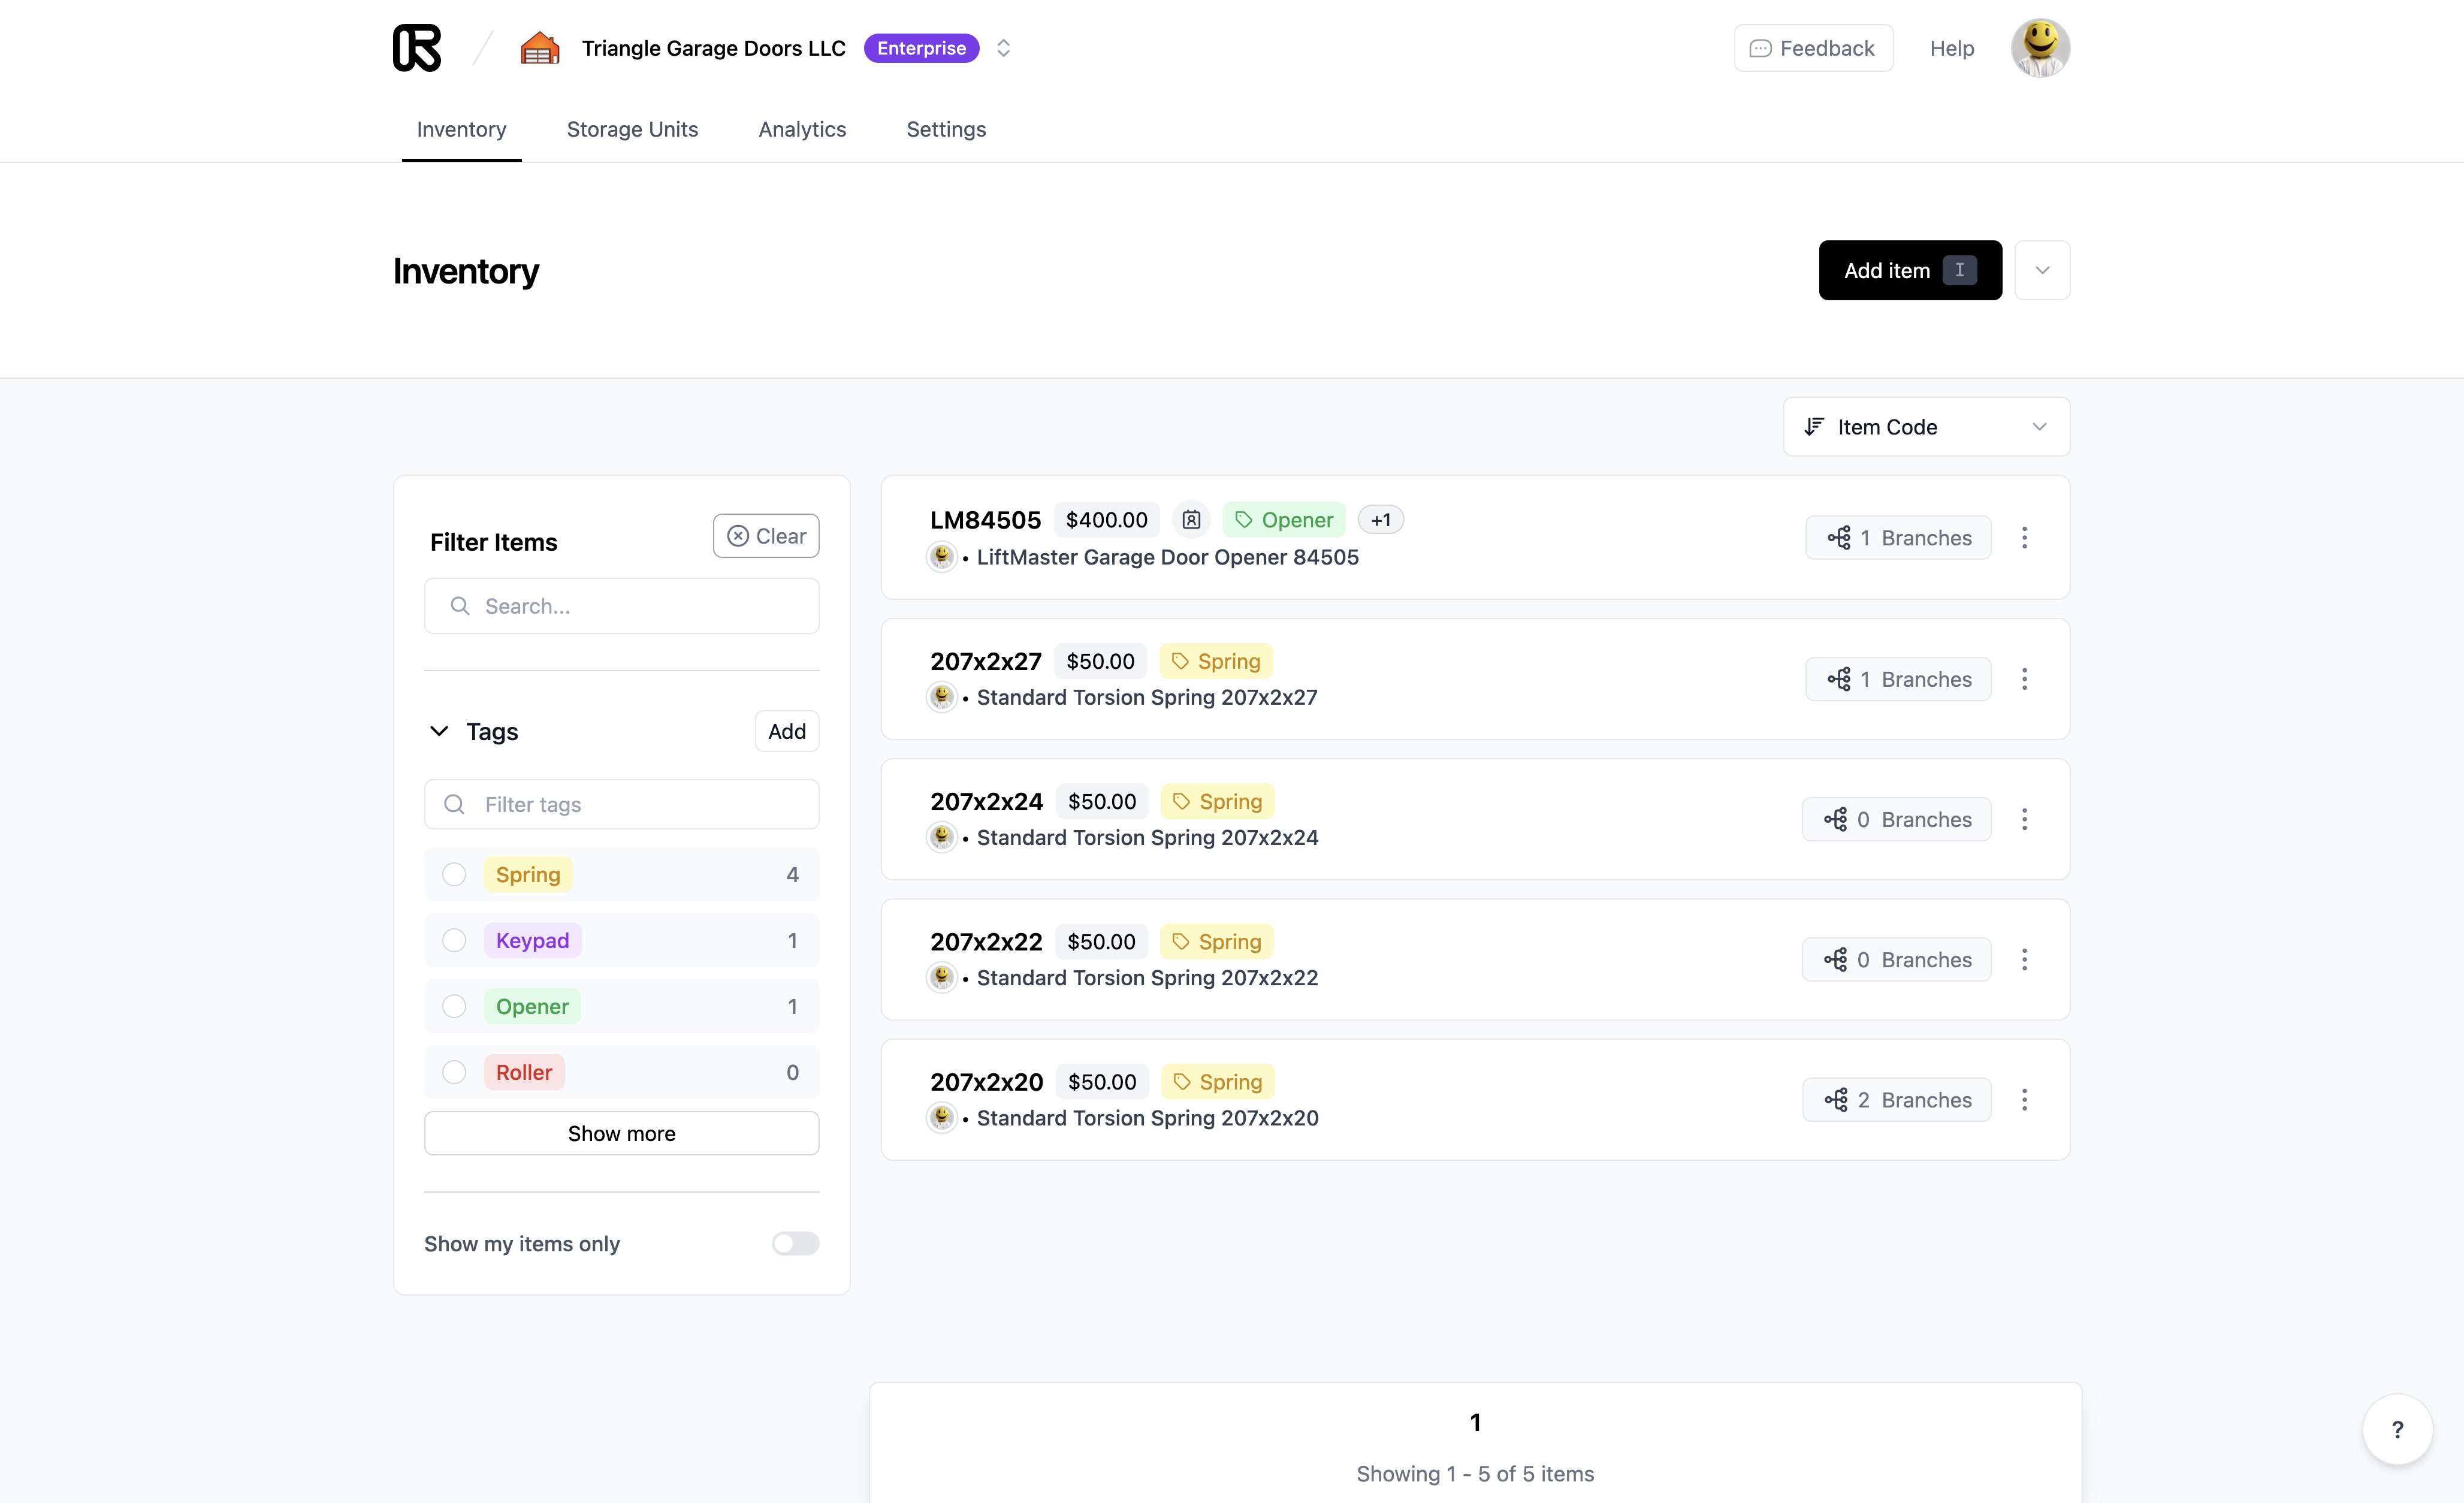Viewport: 2464px width, 1503px height.
Task: Open three-dot menu for 207x2x20
Action: pyautogui.click(x=2026, y=1100)
